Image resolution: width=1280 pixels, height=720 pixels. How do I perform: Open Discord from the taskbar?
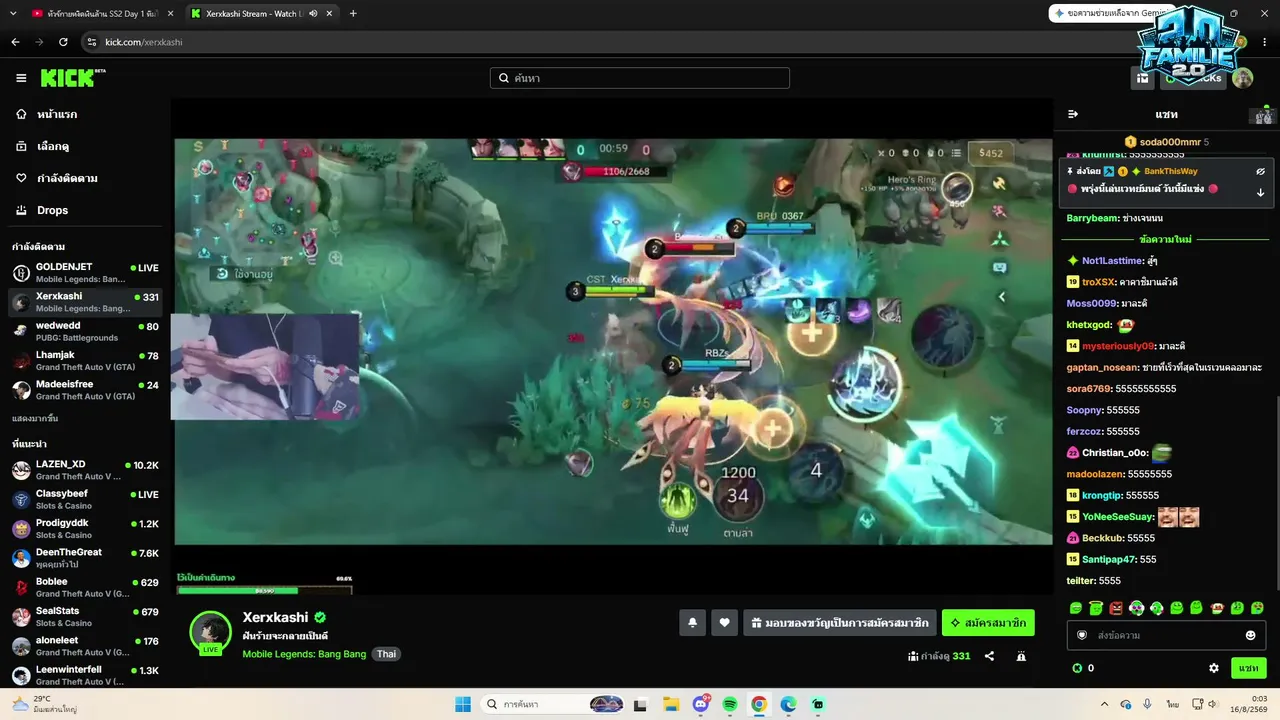[x=701, y=704]
